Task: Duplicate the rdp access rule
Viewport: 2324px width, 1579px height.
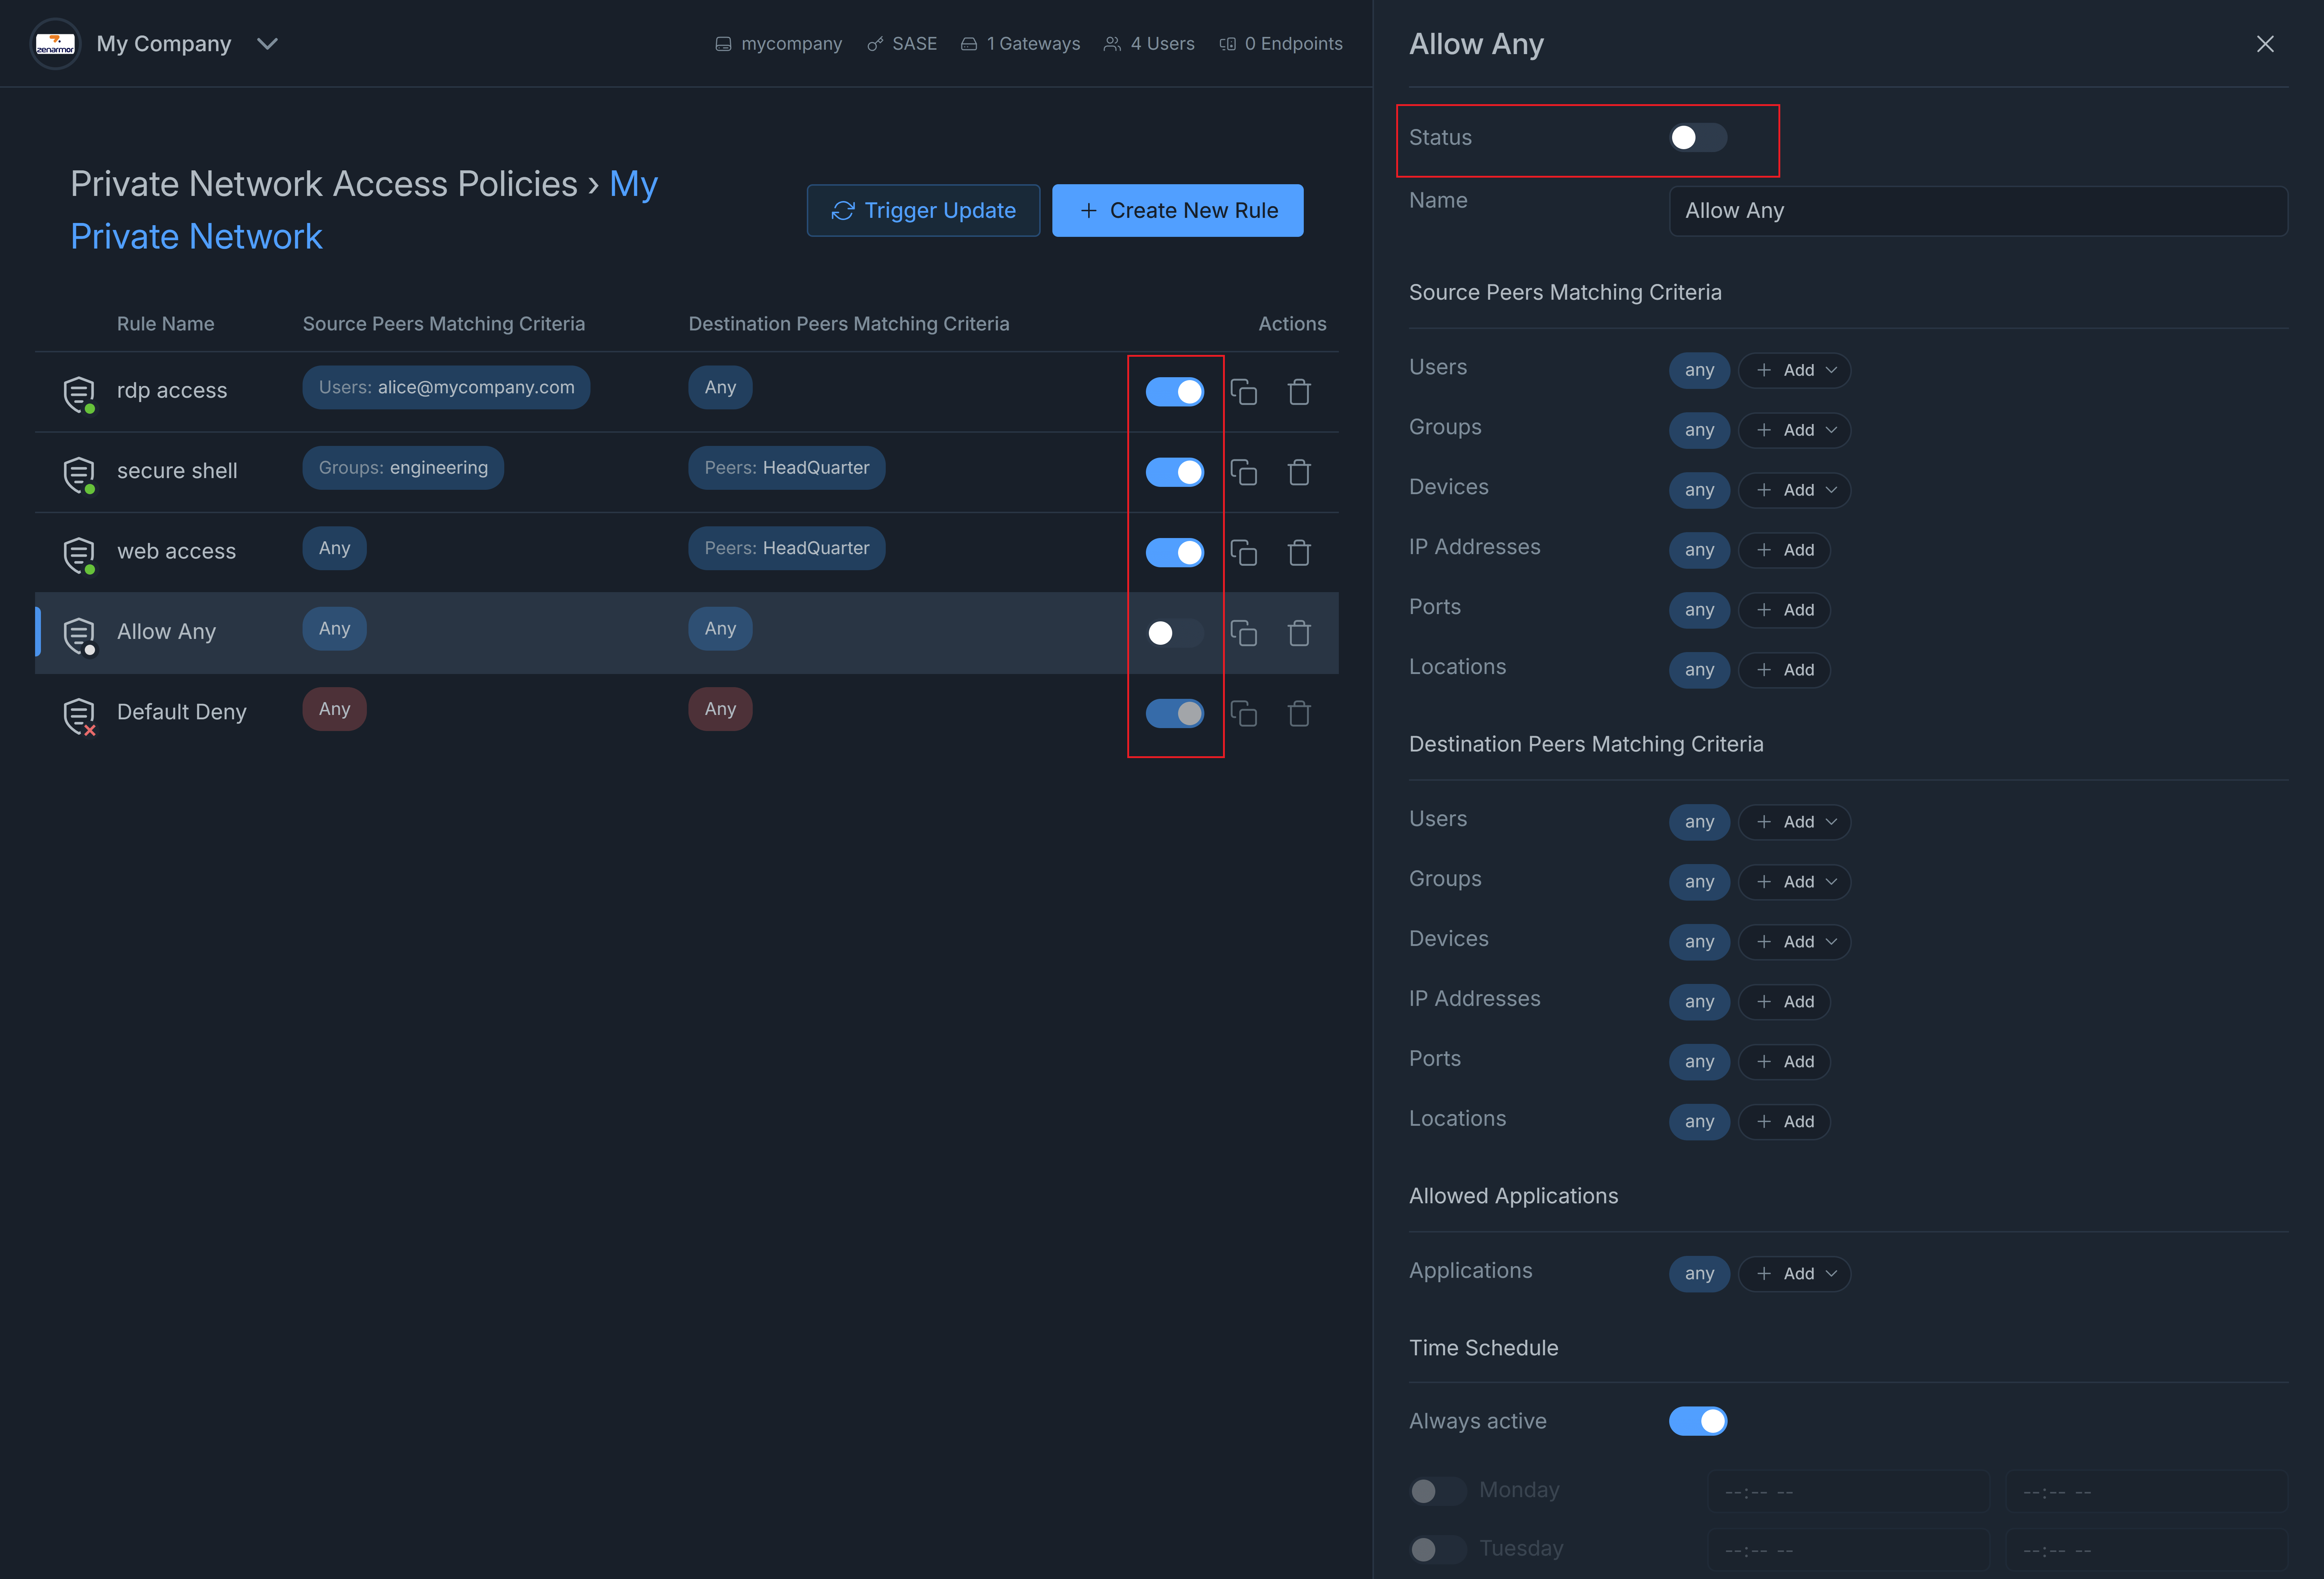Action: (1243, 392)
